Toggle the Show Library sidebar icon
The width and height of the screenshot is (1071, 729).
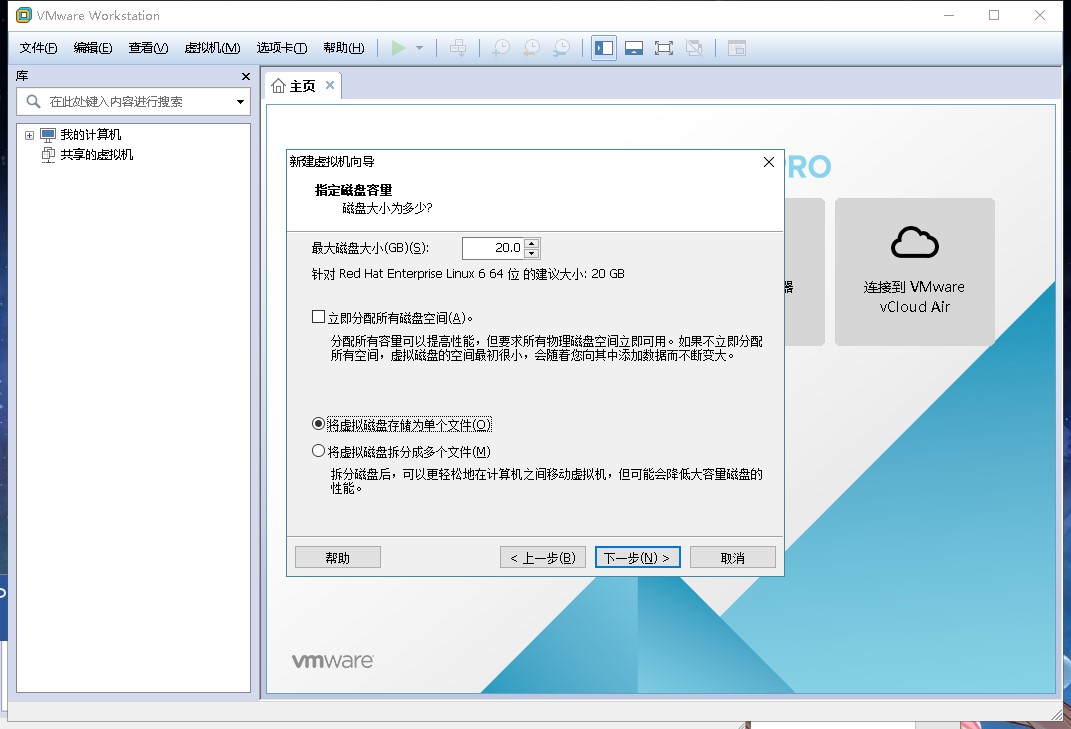(x=604, y=48)
